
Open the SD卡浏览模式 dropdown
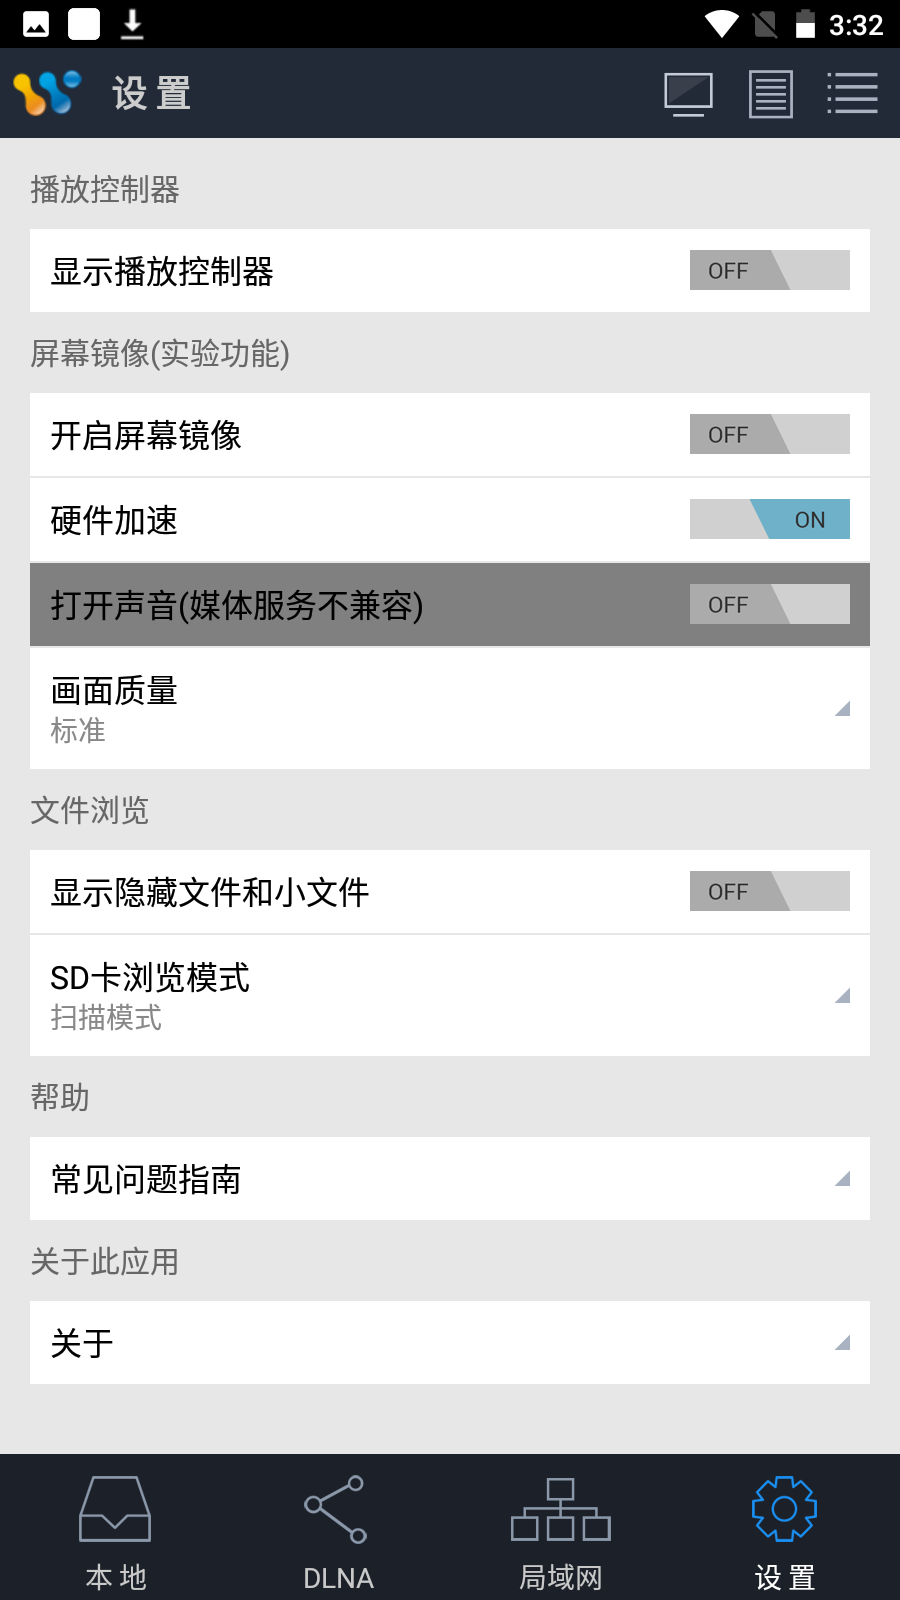click(842, 995)
